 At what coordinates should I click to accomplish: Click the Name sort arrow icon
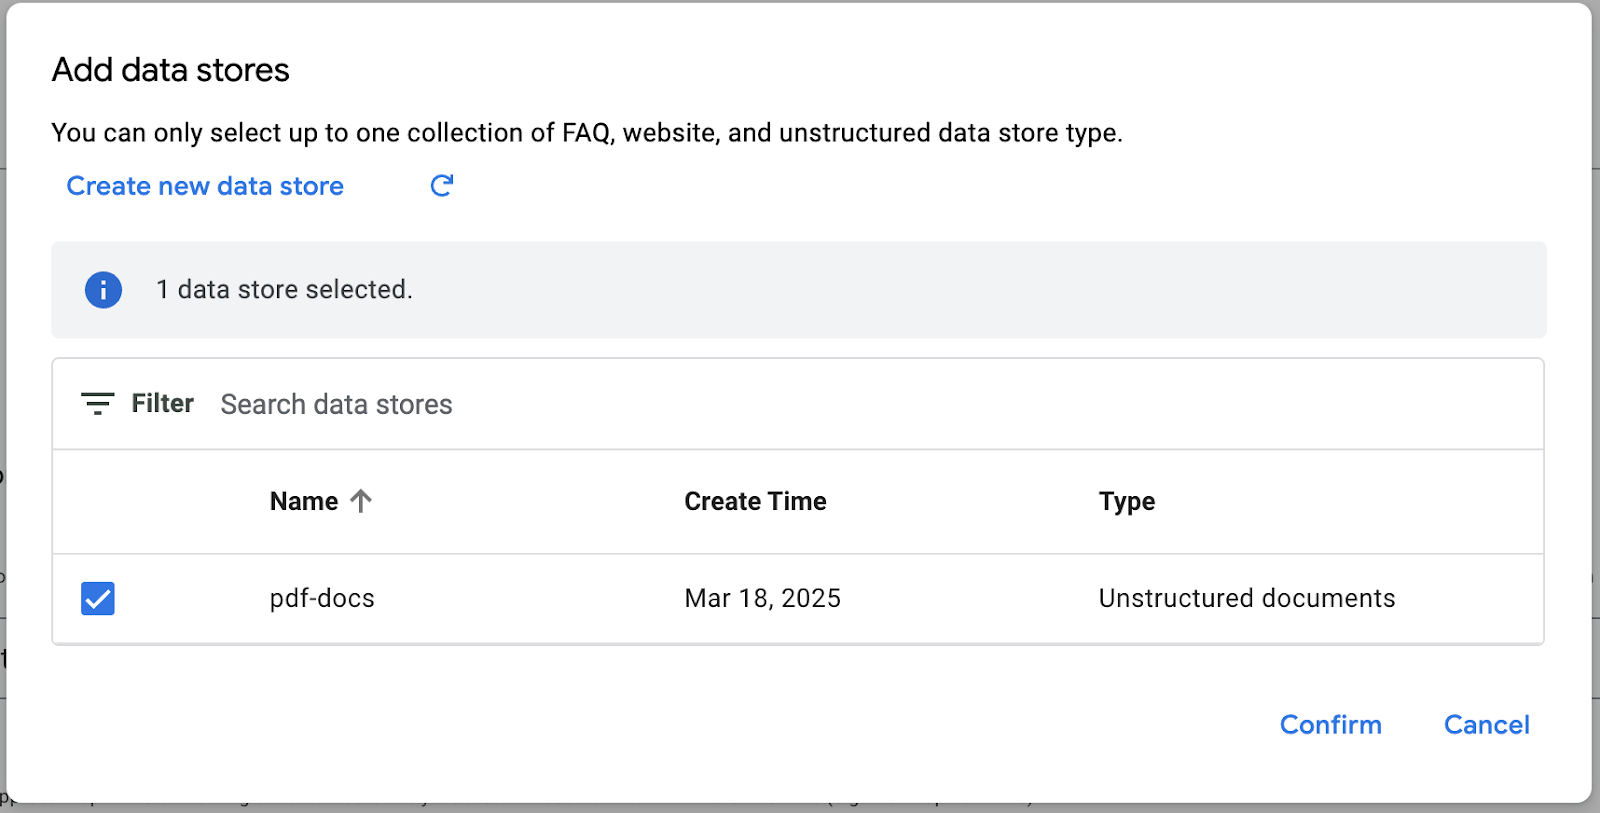361,501
